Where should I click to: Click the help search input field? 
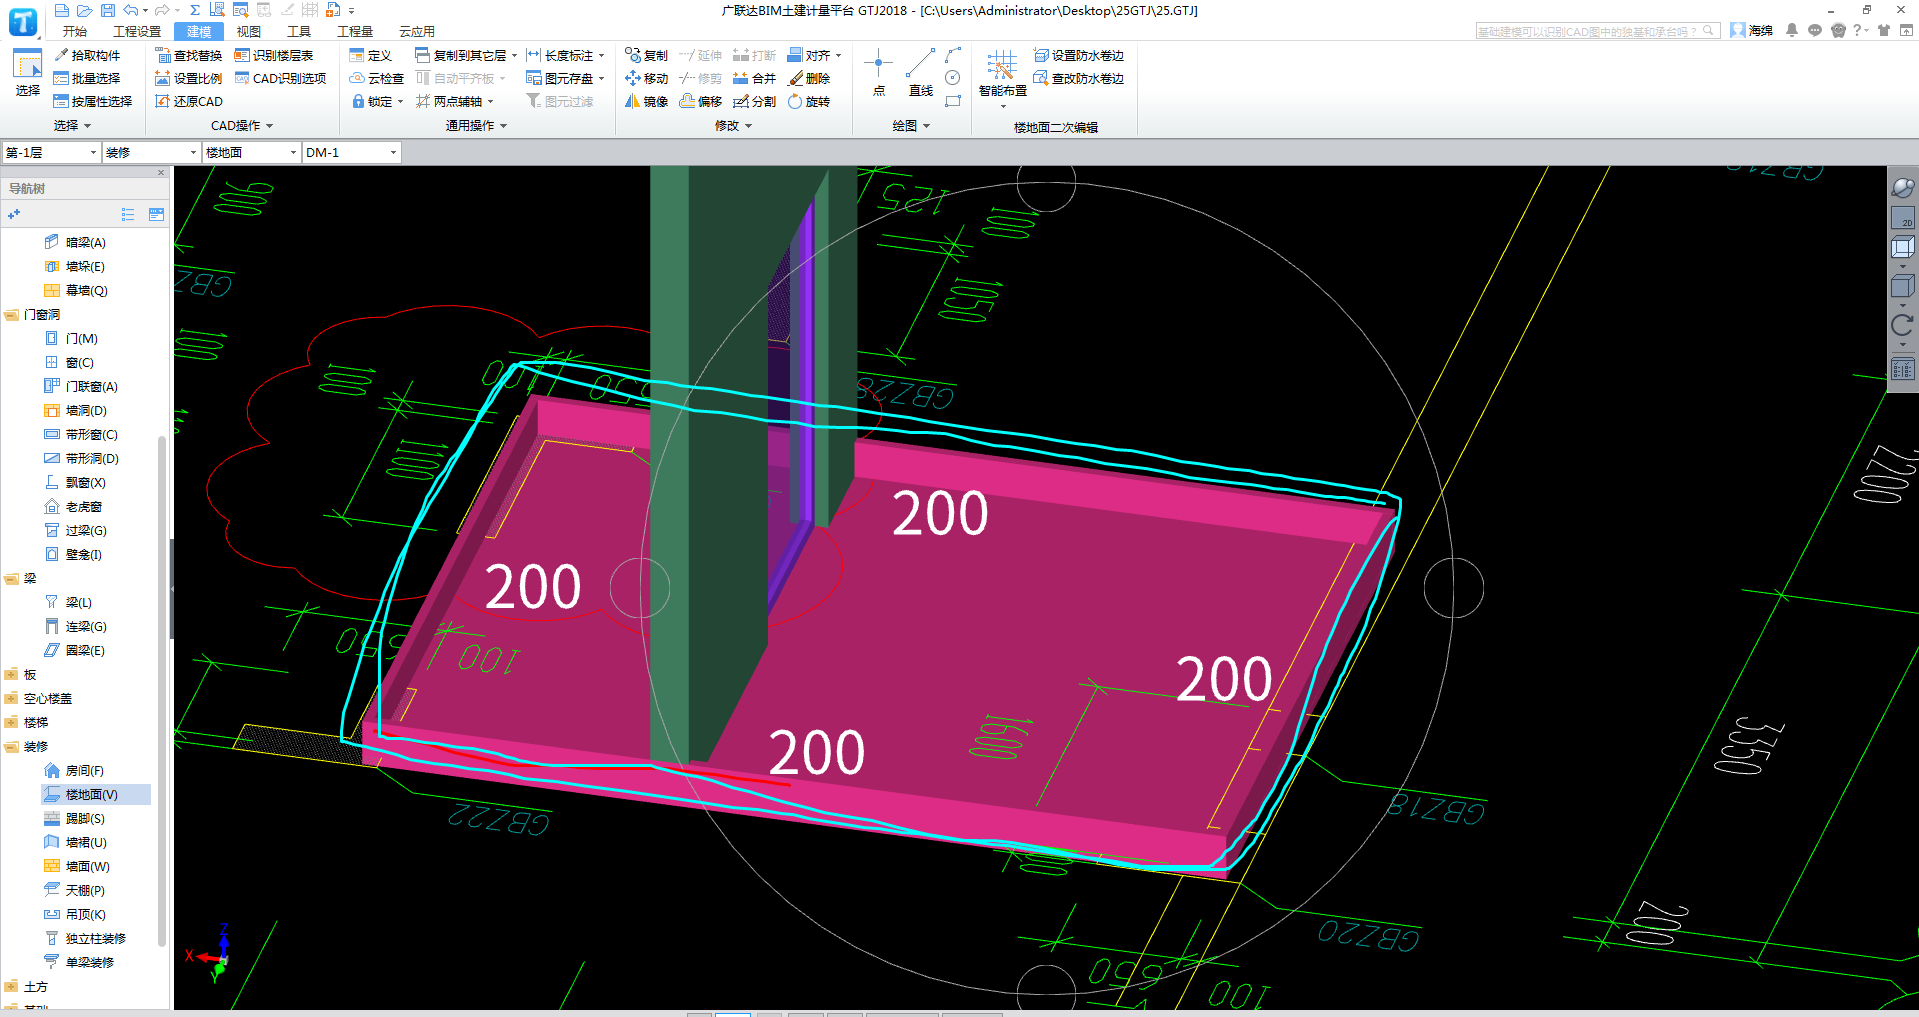pos(1598,31)
